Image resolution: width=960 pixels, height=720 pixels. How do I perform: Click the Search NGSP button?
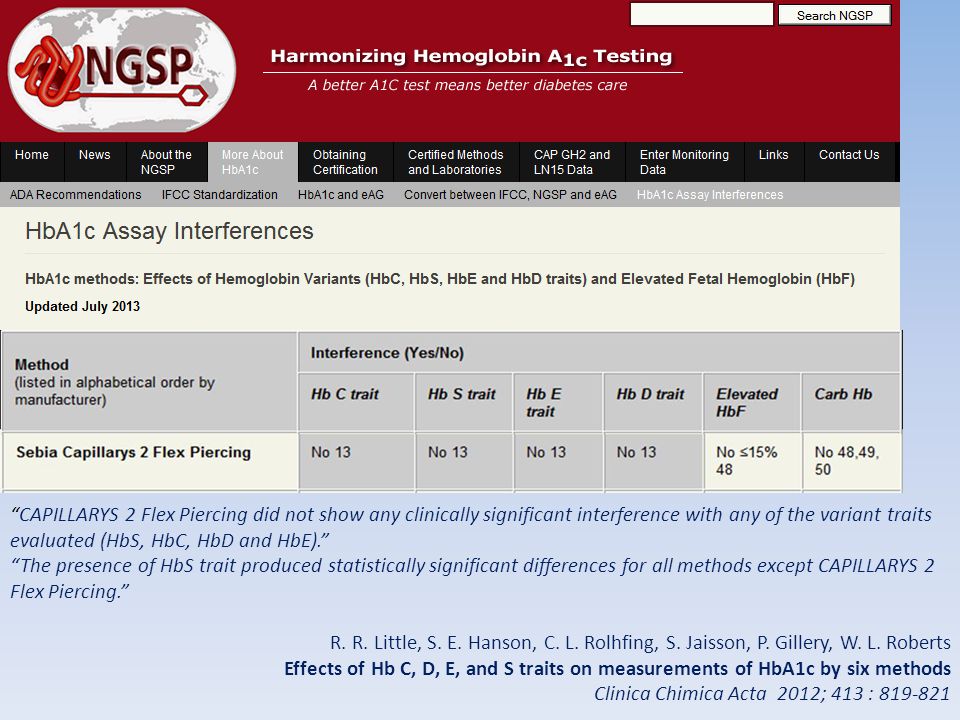pos(834,15)
